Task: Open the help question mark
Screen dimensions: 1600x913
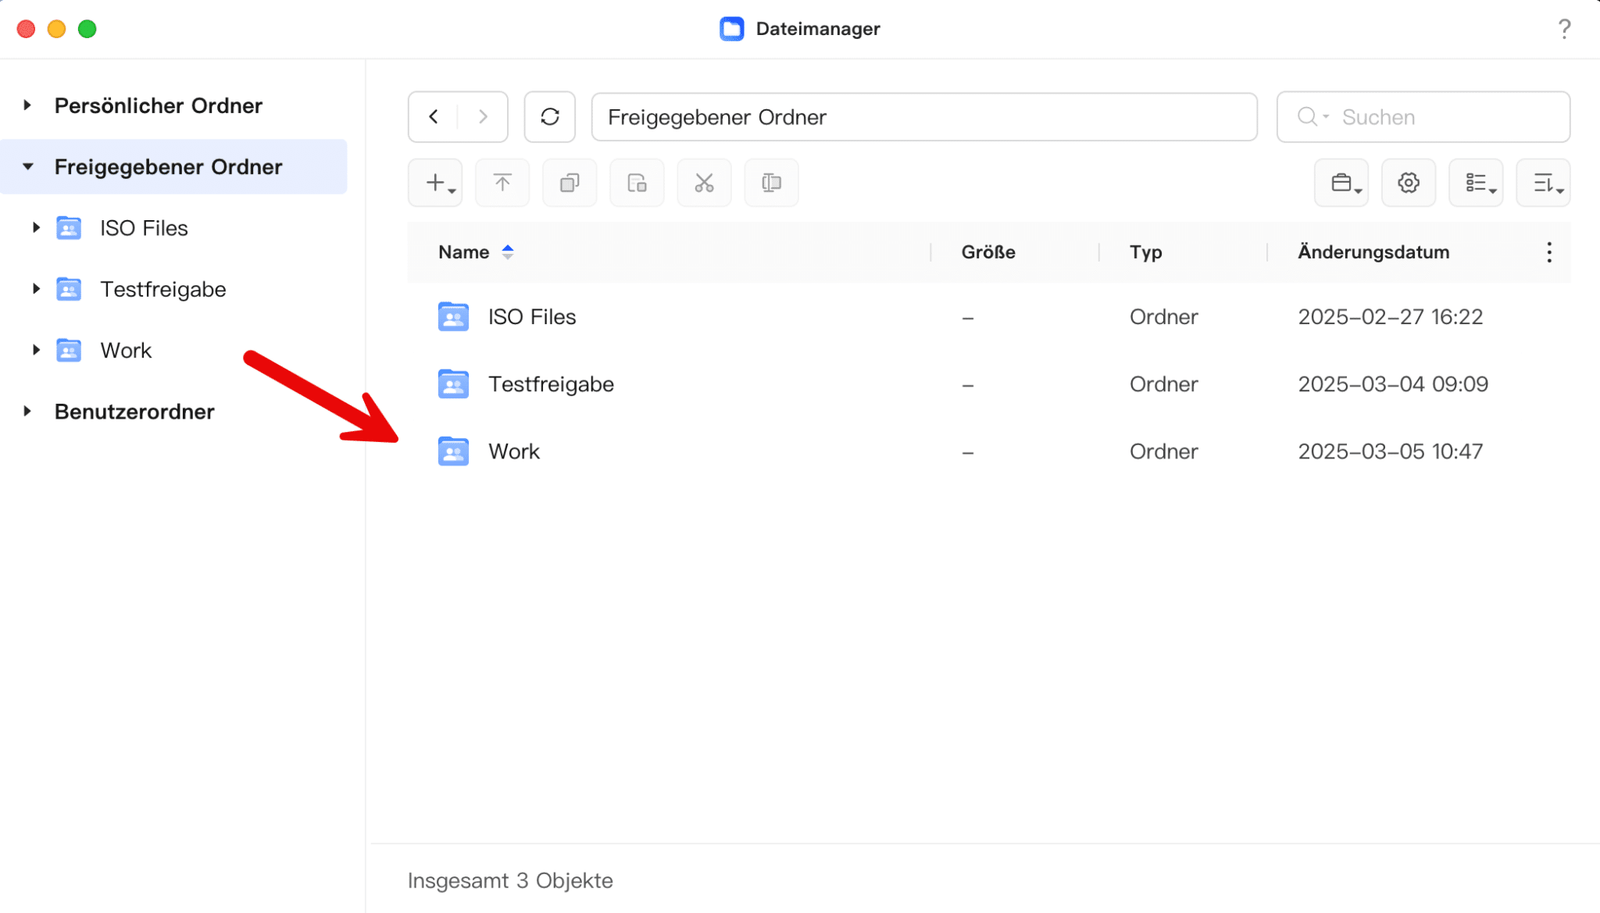Action: pos(1564,29)
